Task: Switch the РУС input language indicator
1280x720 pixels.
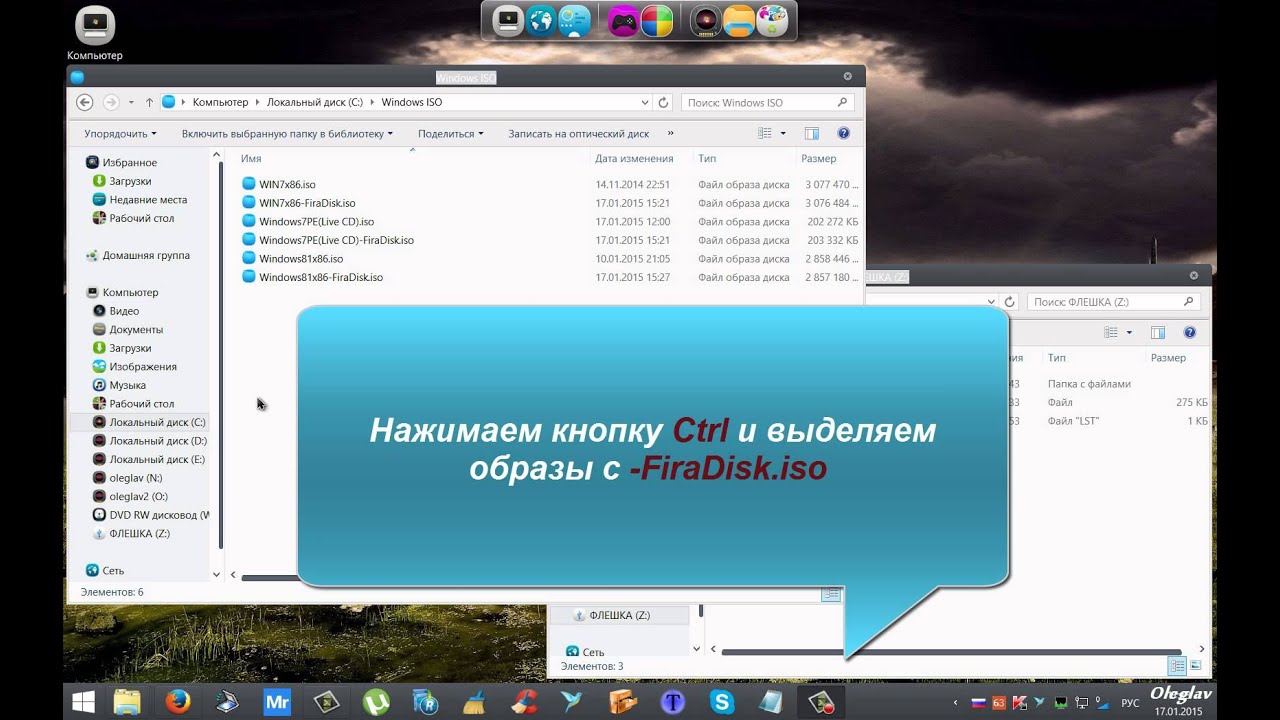Action: click(x=1130, y=703)
